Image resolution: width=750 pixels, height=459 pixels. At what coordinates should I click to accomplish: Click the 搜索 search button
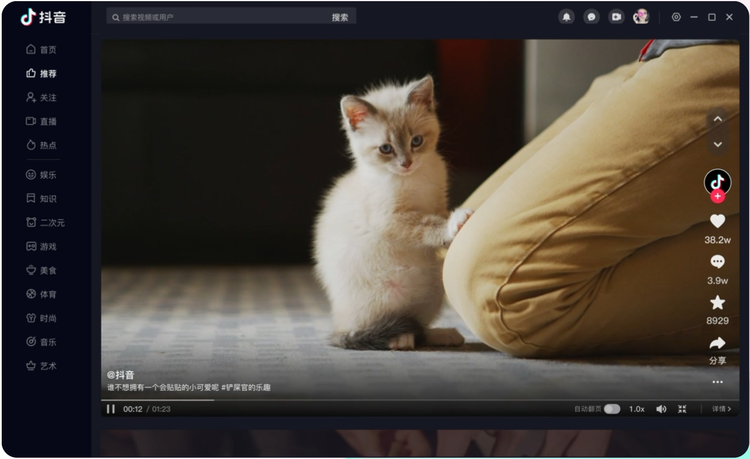340,17
